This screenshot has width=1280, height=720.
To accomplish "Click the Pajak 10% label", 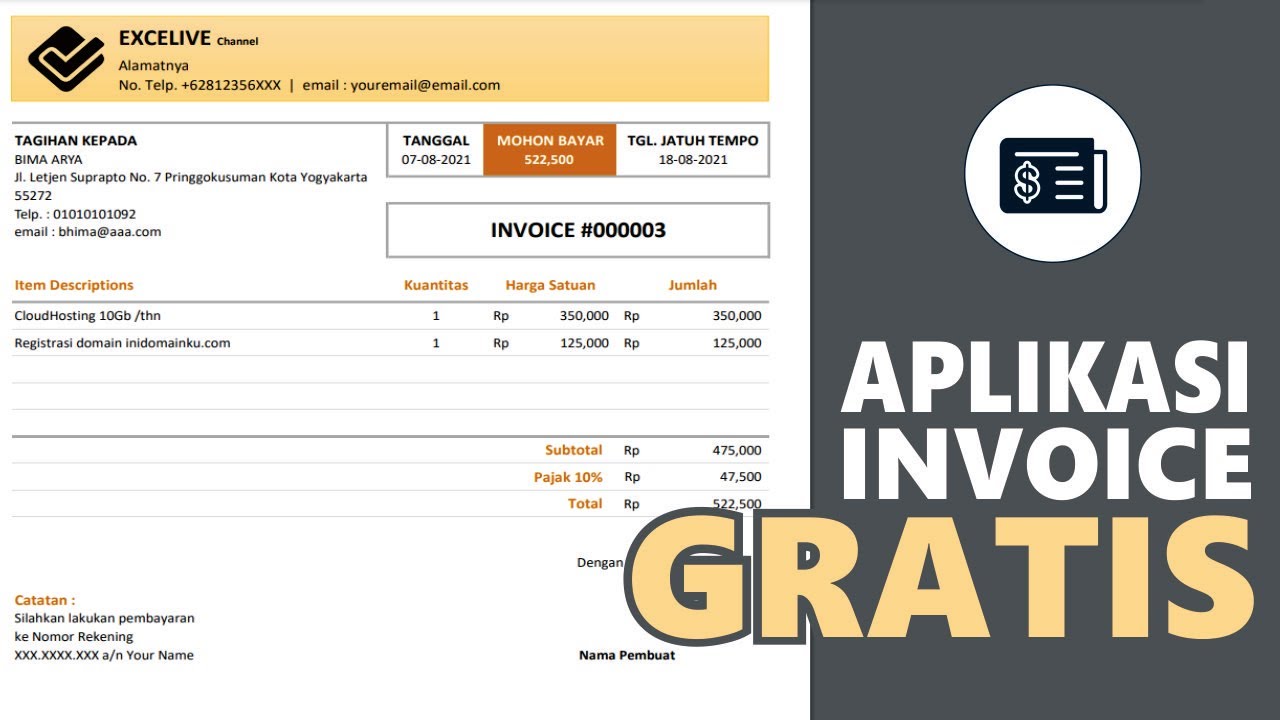I will click(568, 477).
